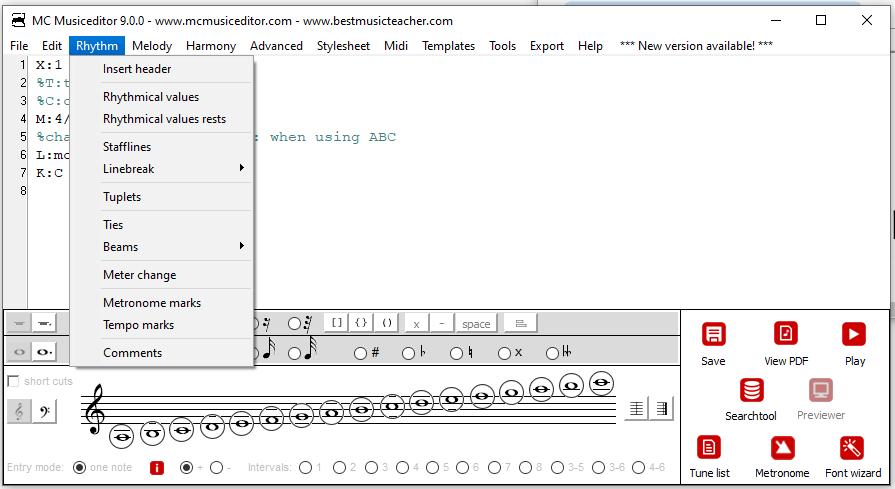The height and width of the screenshot is (489, 895).
Task: Insert a single bar line
Action: [x=637, y=409]
